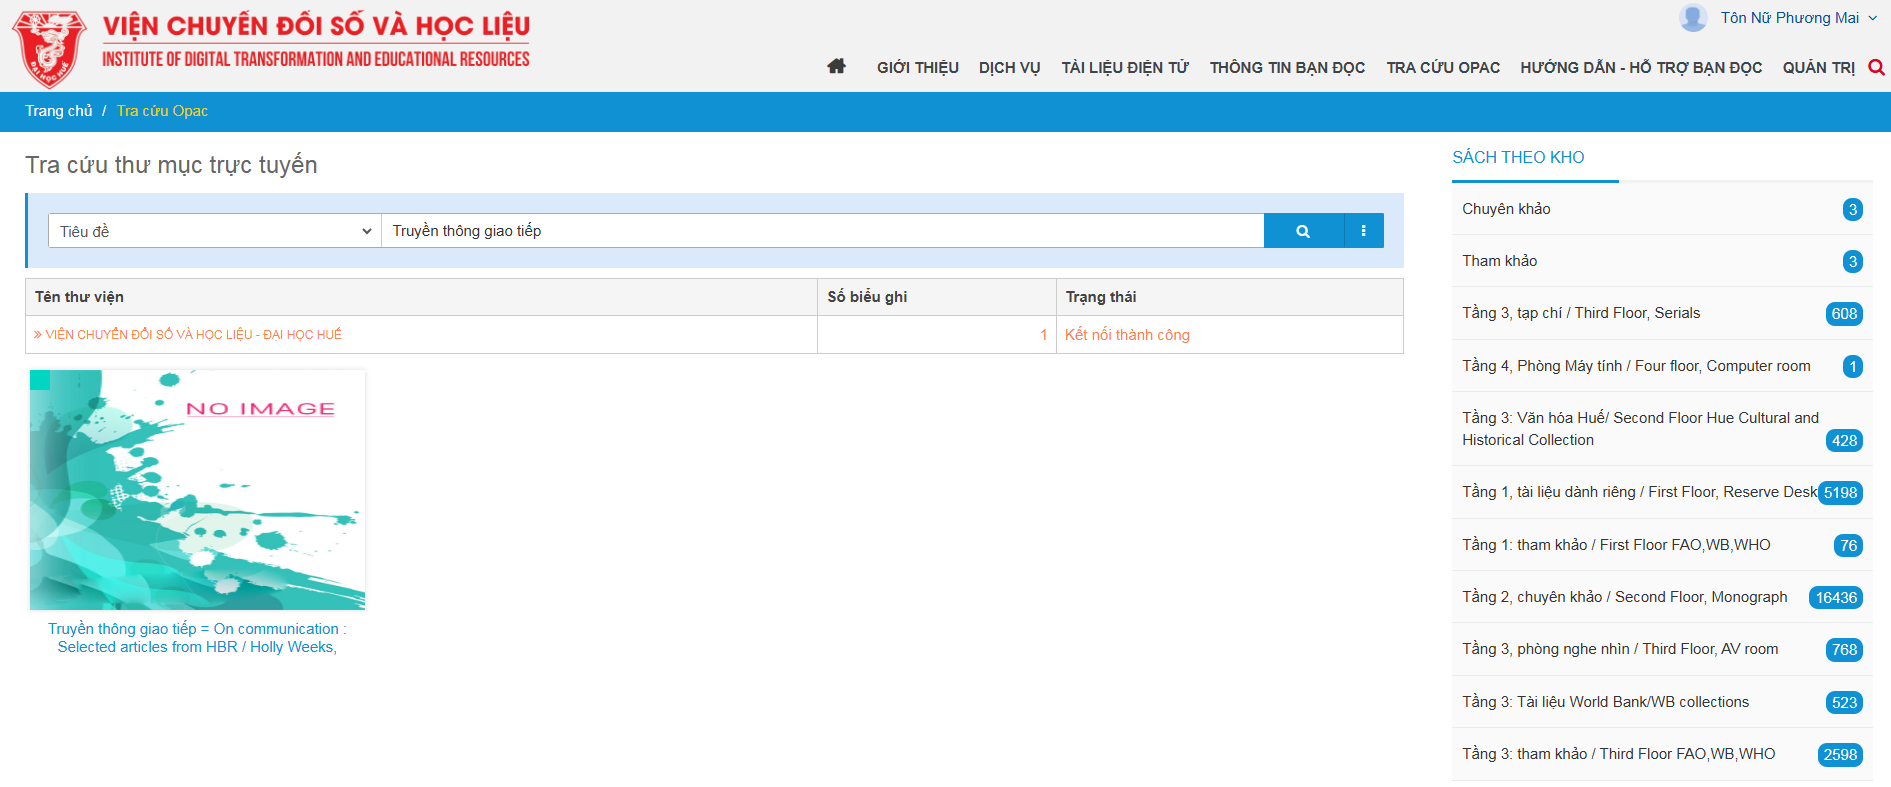This screenshot has width=1891, height=787.
Task: Click the red search icon in header
Action: [1876, 67]
